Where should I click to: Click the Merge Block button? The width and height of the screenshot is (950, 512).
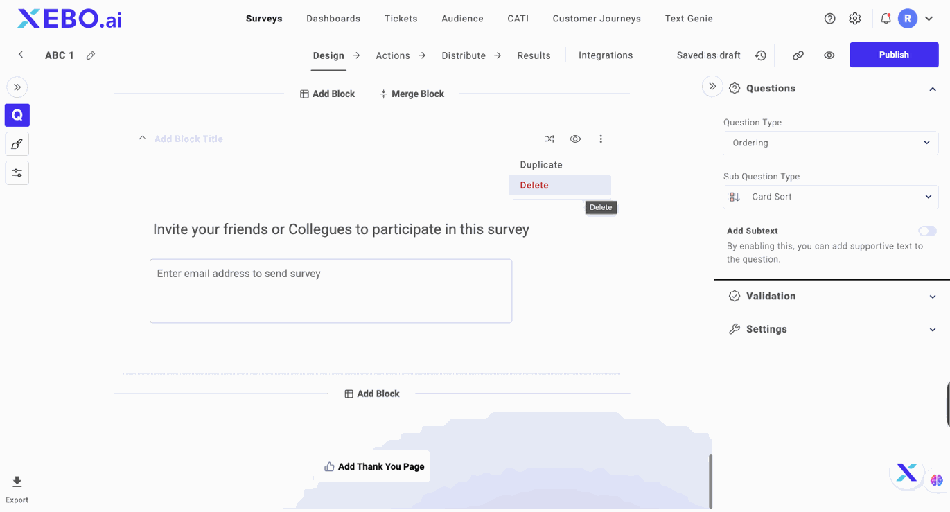412,93
